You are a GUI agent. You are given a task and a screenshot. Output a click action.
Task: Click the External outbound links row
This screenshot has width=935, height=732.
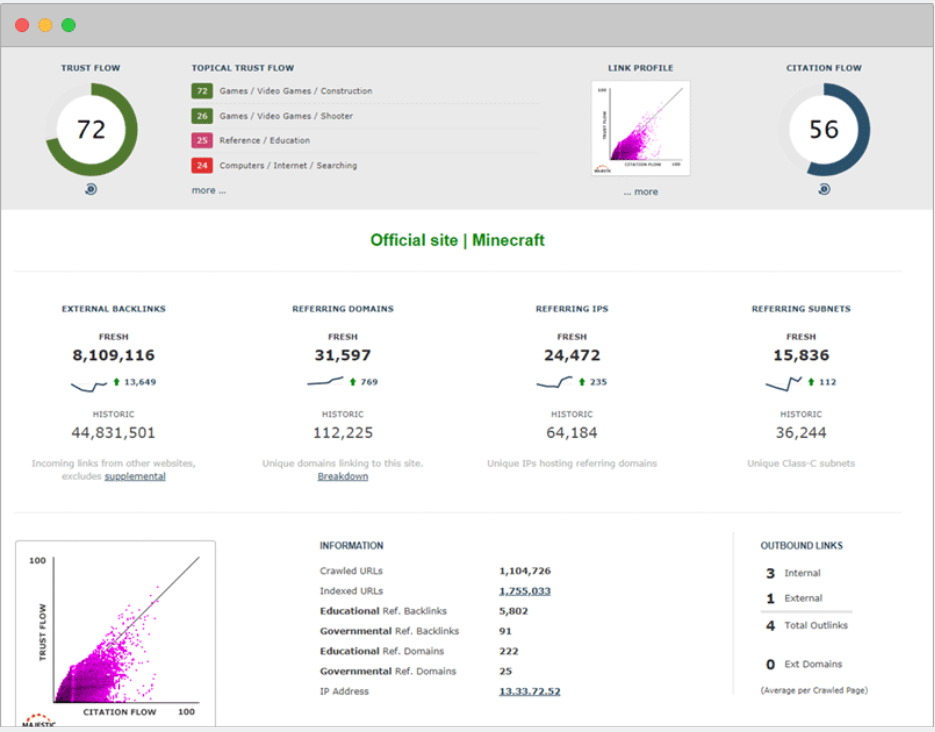click(794, 598)
